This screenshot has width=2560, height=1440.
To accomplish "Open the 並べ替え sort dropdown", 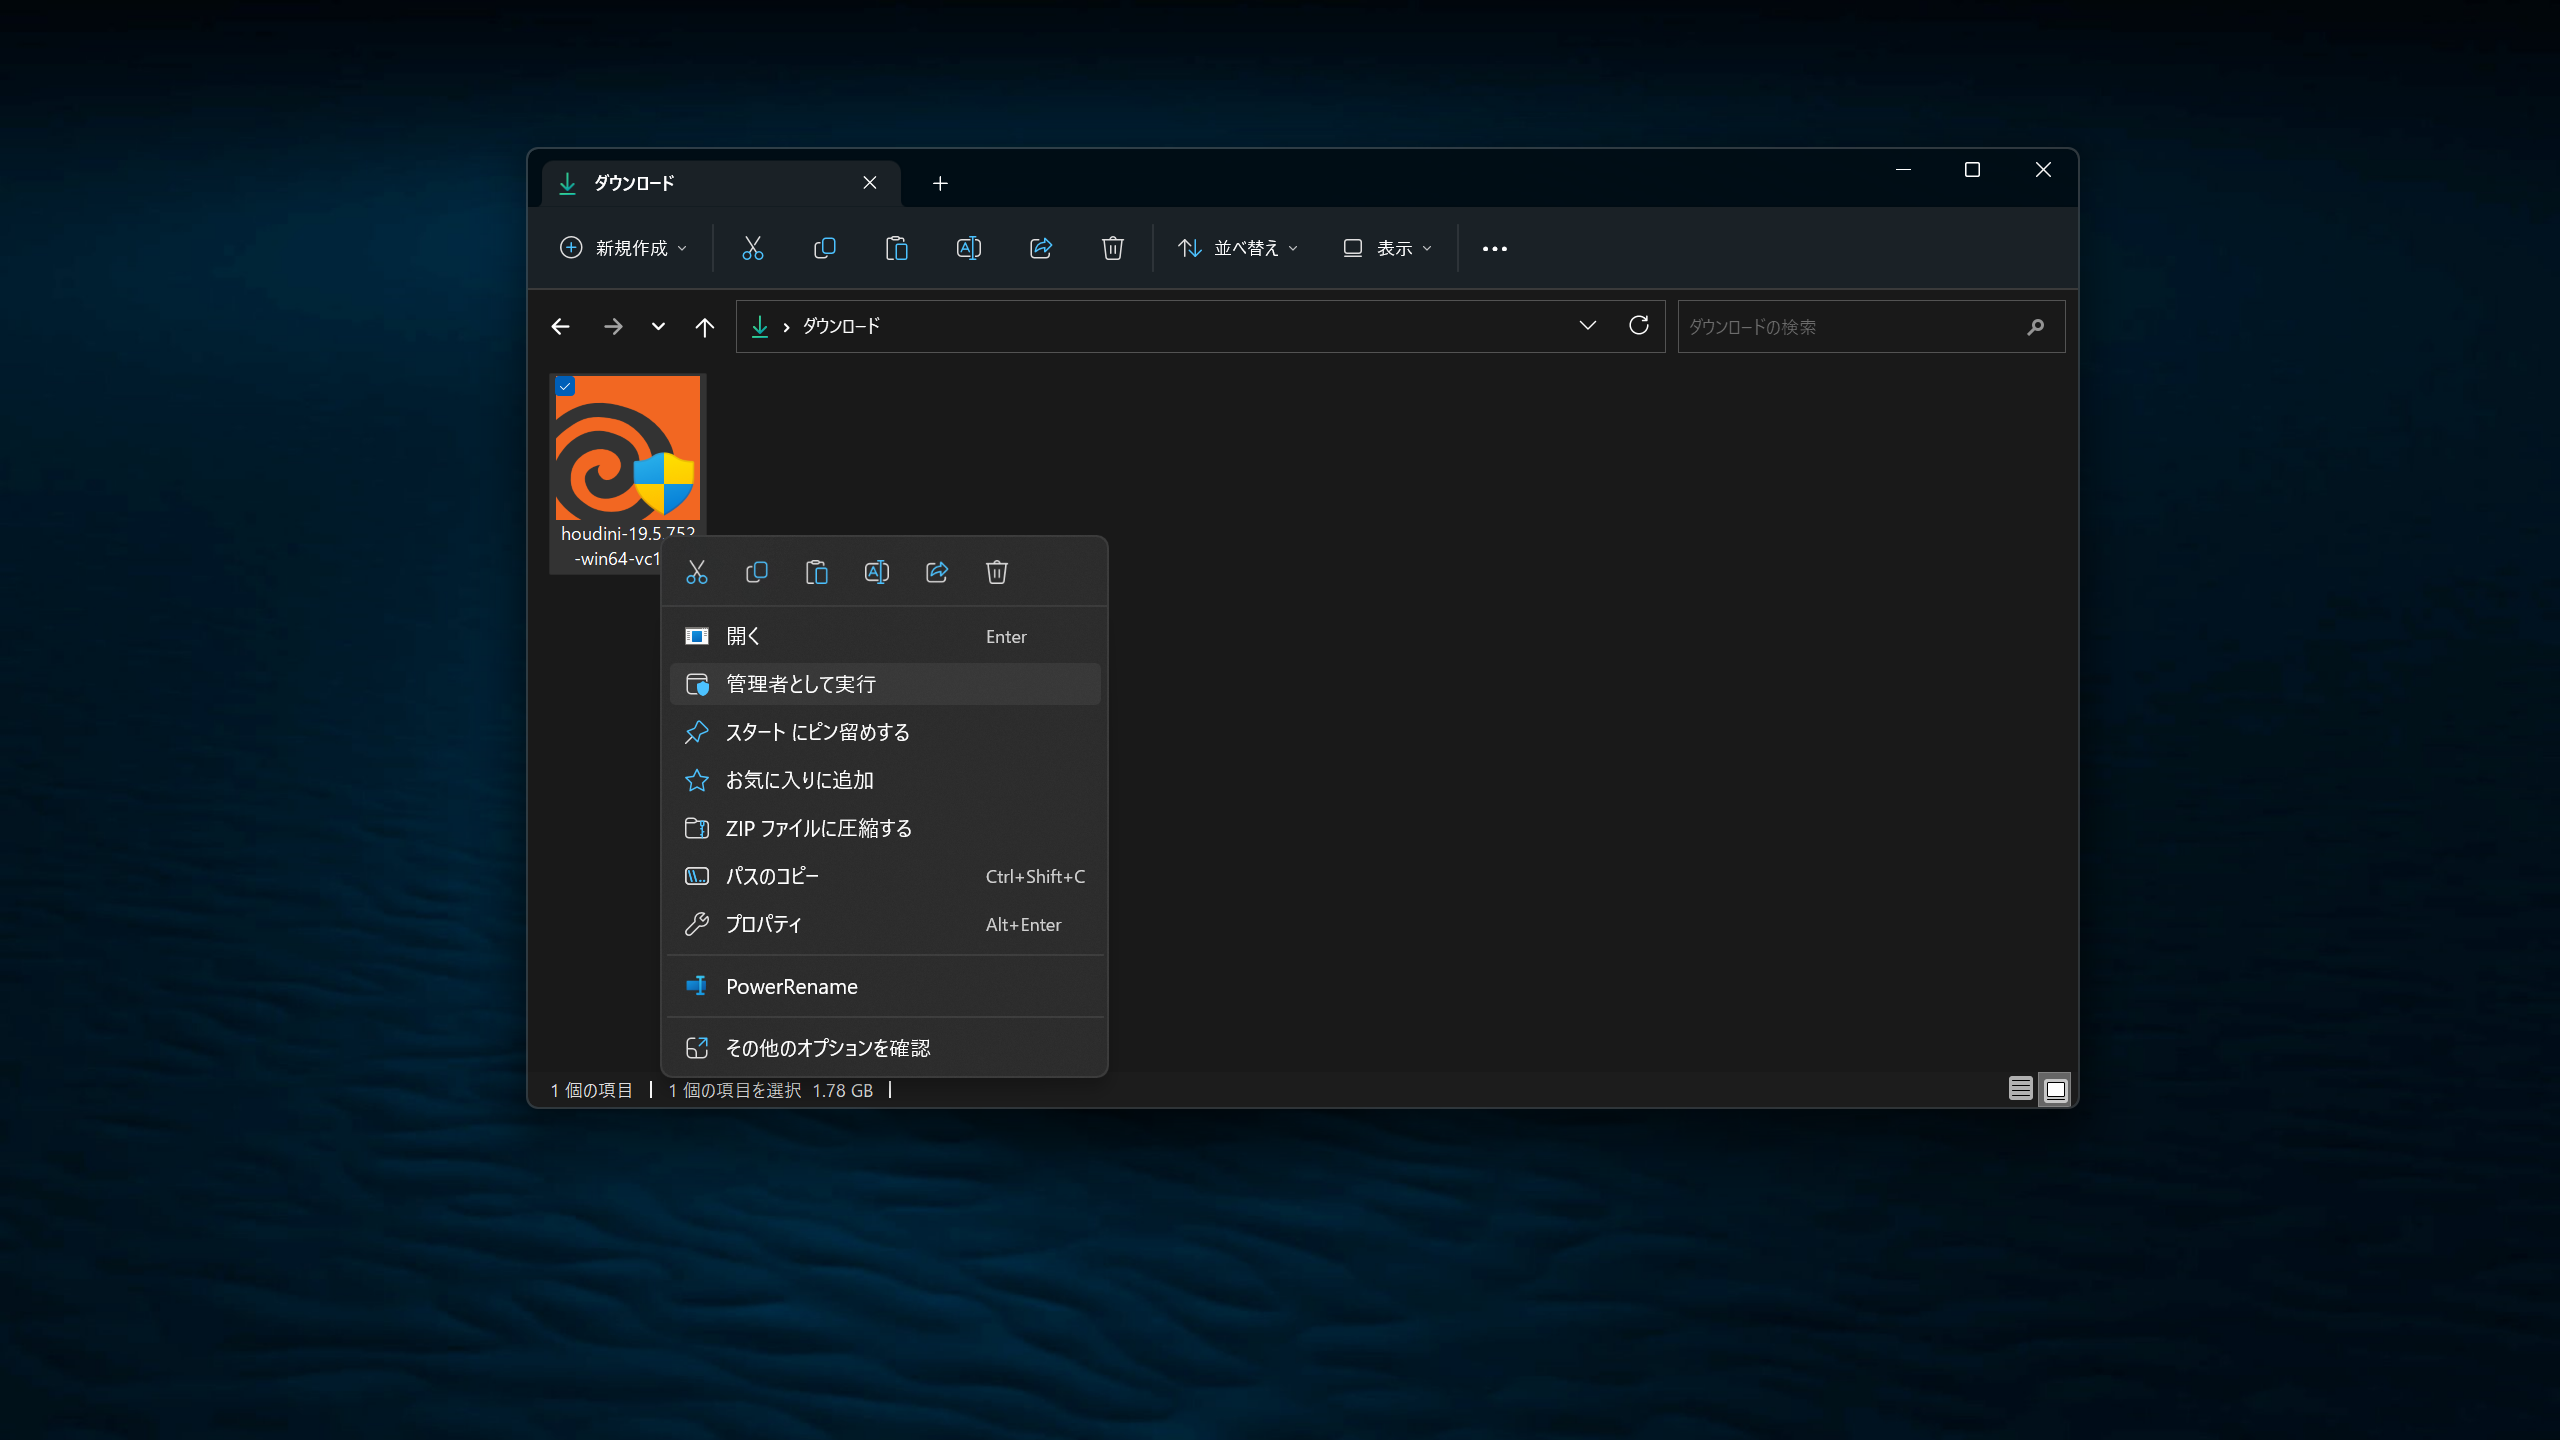I will click(1238, 248).
